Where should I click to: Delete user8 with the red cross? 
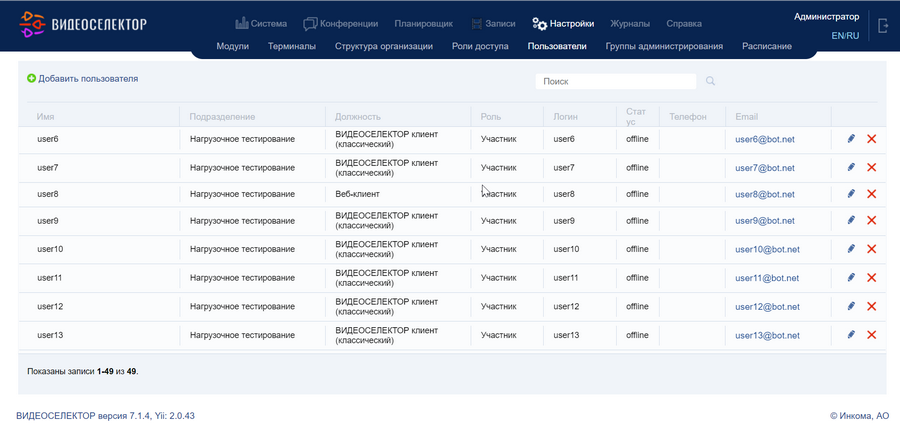871,194
